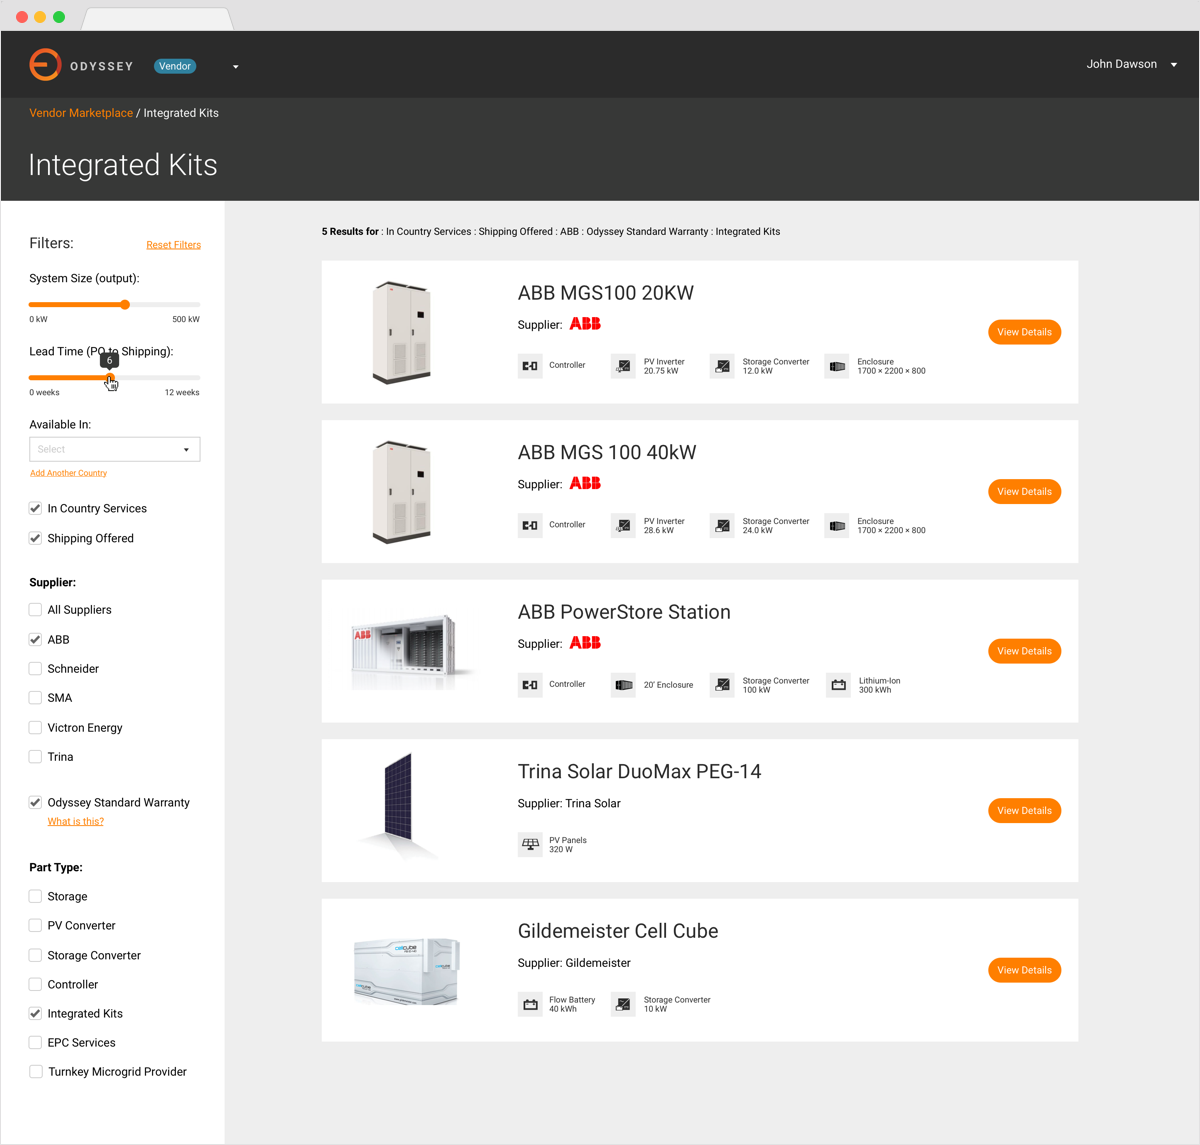Click PV Inverter icon in ABB MGS100 20KW card
The height and width of the screenshot is (1145, 1200).
[623, 366]
